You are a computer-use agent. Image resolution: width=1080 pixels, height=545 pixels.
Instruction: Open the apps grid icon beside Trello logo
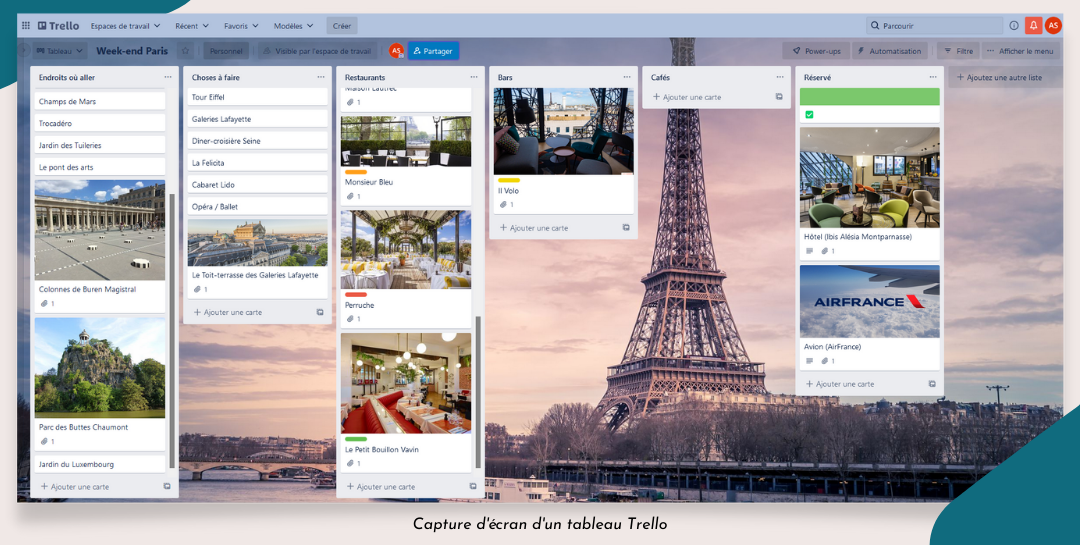[26, 26]
